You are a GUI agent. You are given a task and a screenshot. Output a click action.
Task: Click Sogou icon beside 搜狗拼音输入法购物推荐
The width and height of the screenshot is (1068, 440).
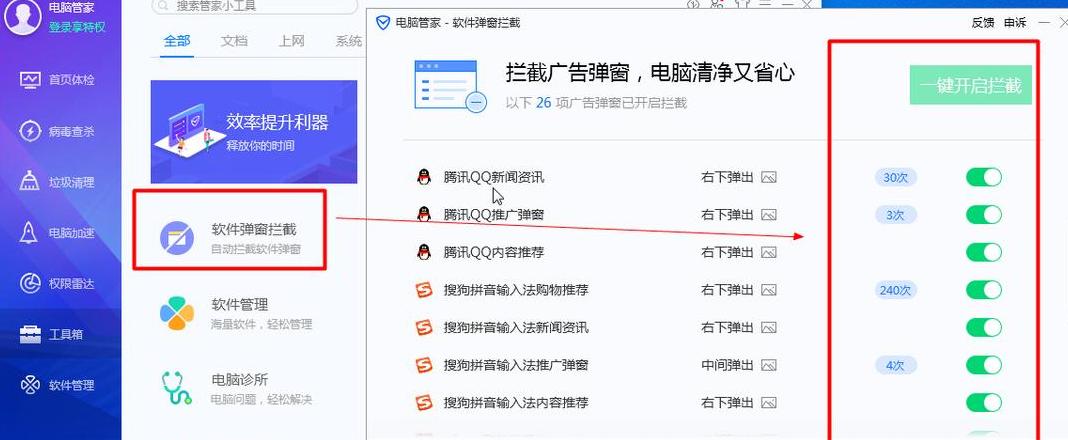click(x=424, y=290)
